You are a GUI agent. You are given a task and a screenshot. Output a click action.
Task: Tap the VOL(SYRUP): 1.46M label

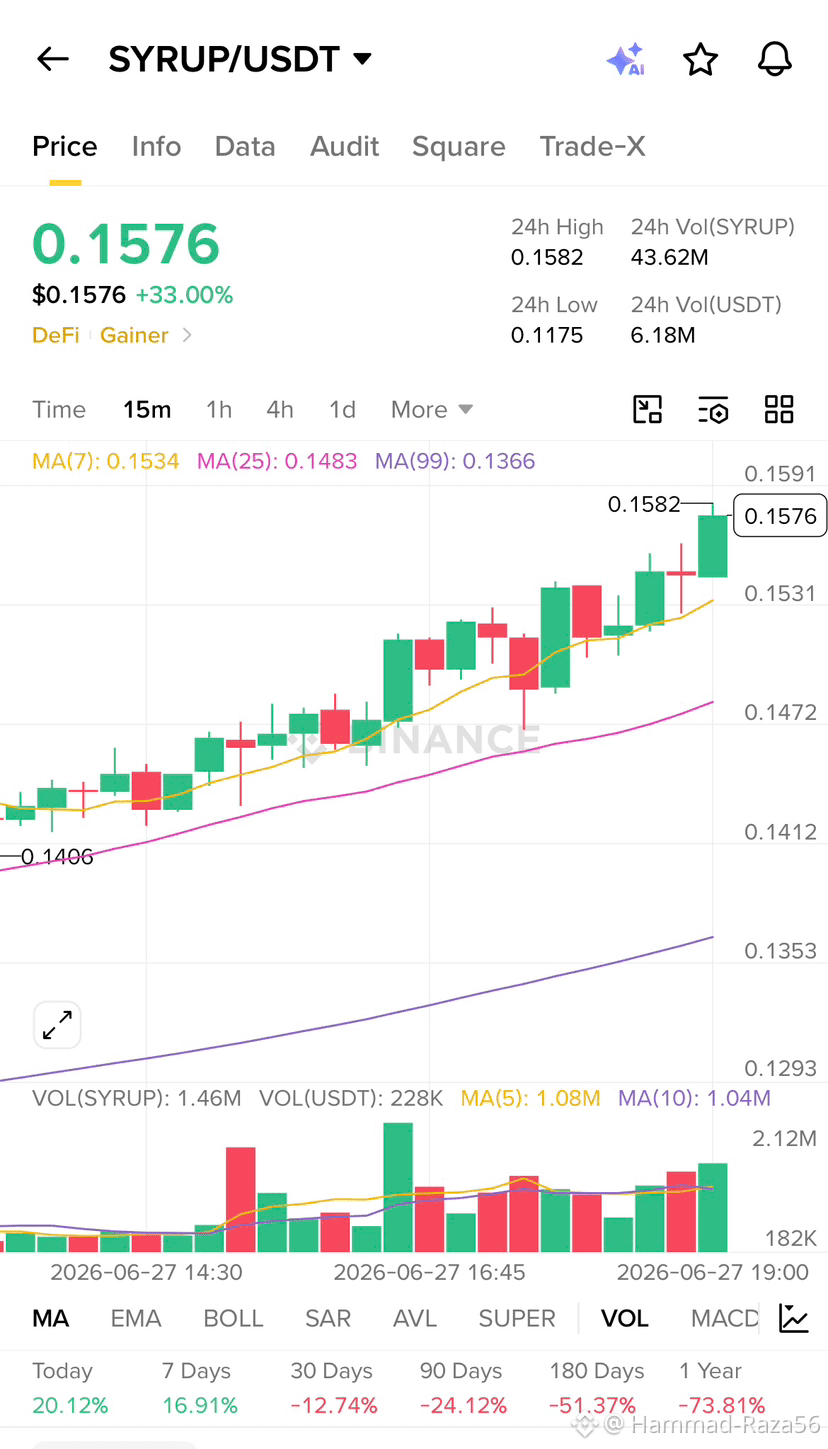click(137, 1098)
